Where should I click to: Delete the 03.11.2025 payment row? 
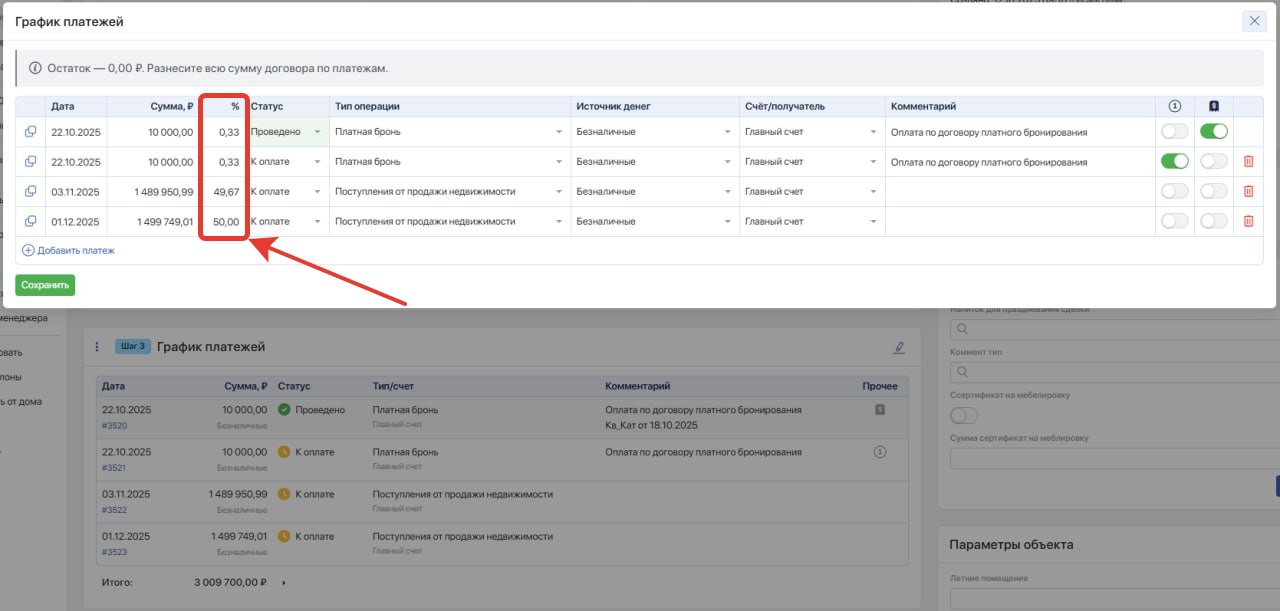pos(1248,192)
